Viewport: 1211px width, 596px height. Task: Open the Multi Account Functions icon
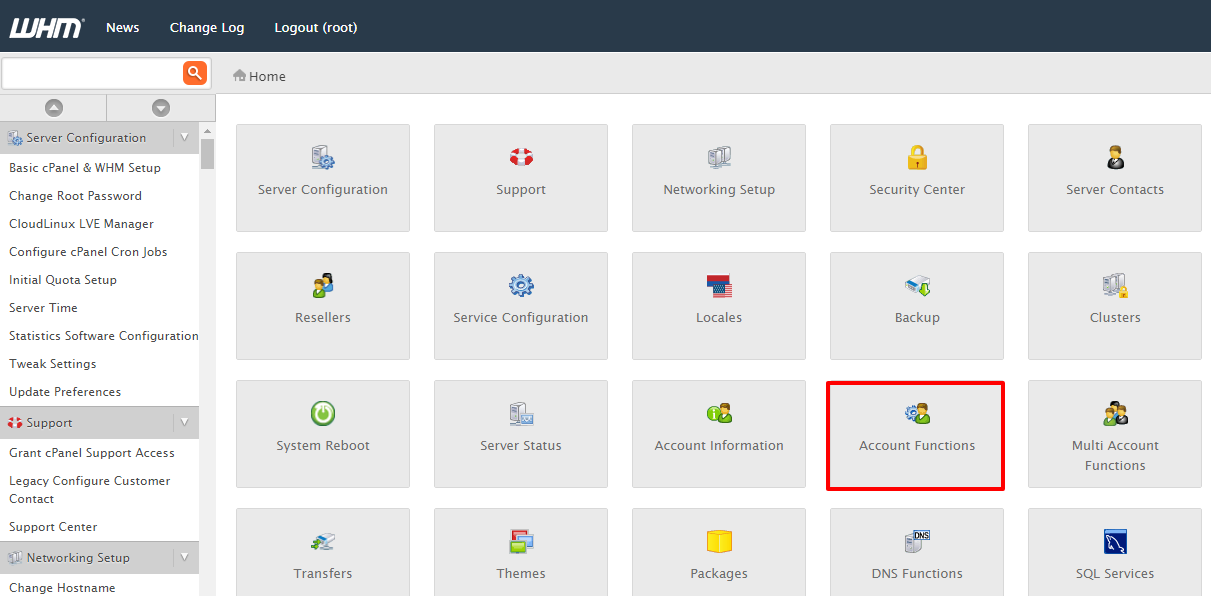click(x=1115, y=413)
